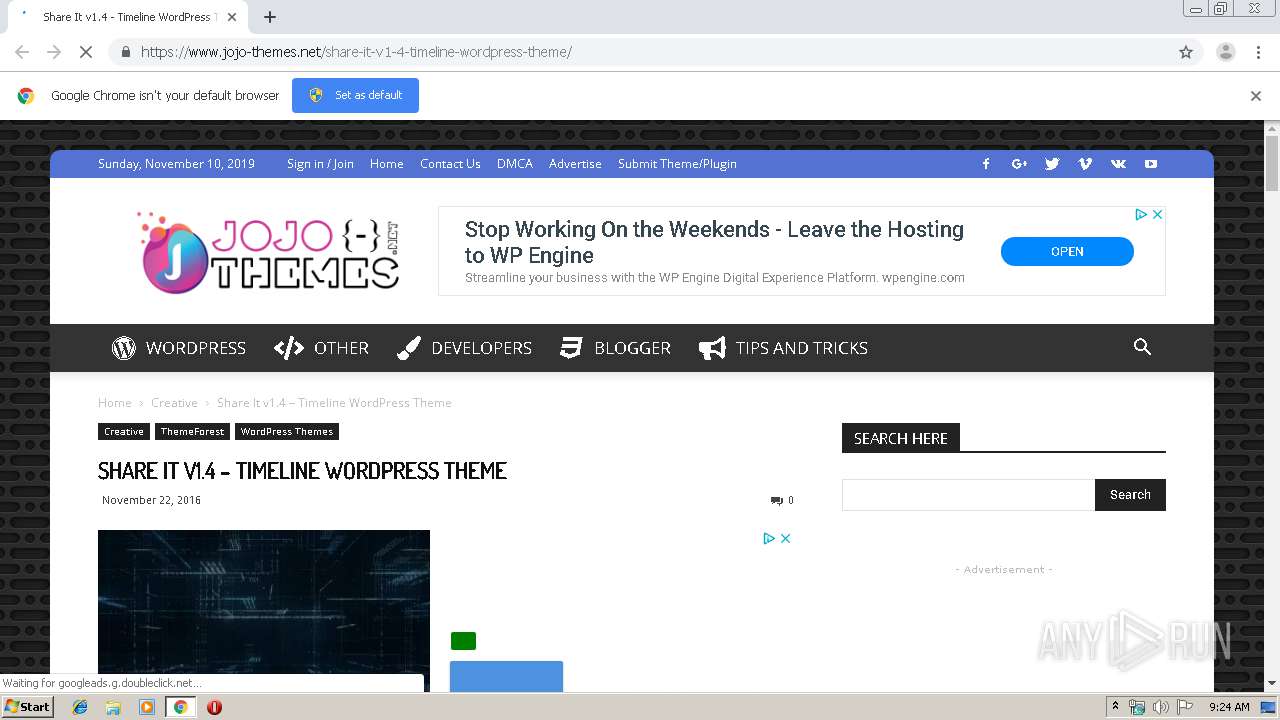Click the OPEN button in the ad

1067,252
